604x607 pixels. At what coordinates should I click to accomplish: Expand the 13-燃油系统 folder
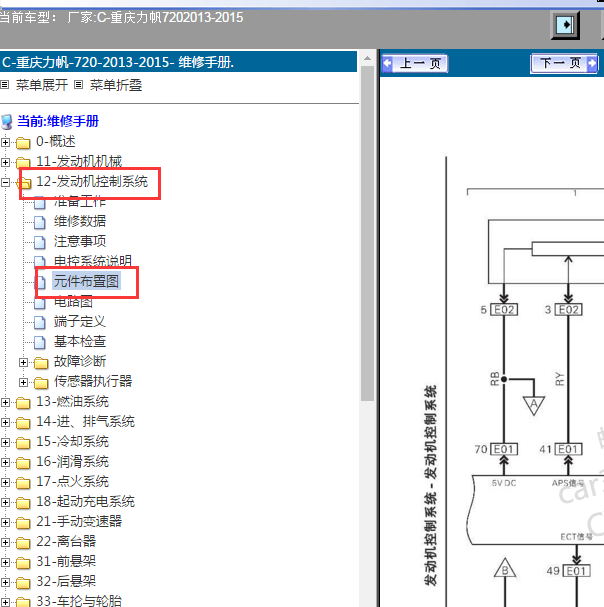[x=5, y=403]
